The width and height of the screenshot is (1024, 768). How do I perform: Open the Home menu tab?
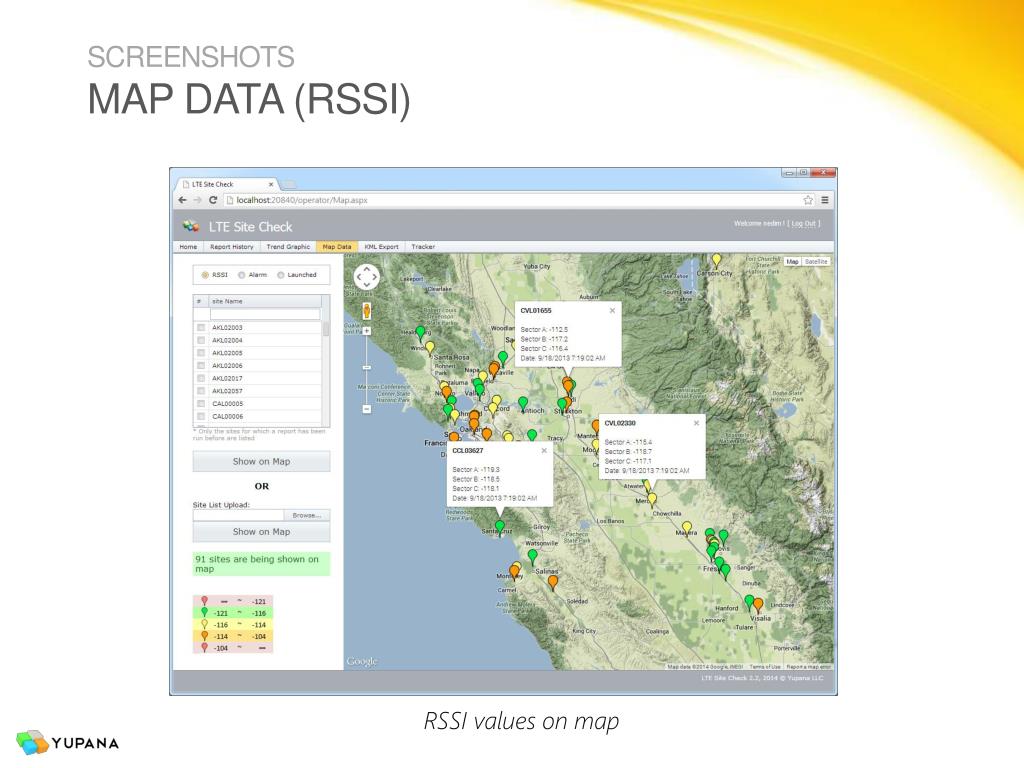click(188, 247)
